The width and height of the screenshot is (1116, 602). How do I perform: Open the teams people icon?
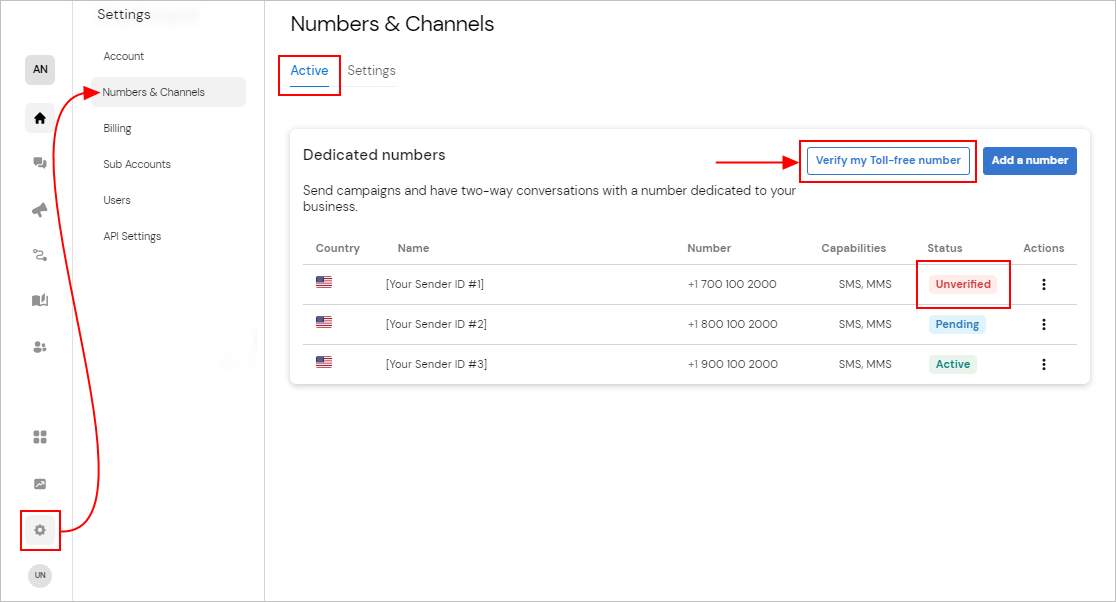pyautogui.click(x=40, y=347)
